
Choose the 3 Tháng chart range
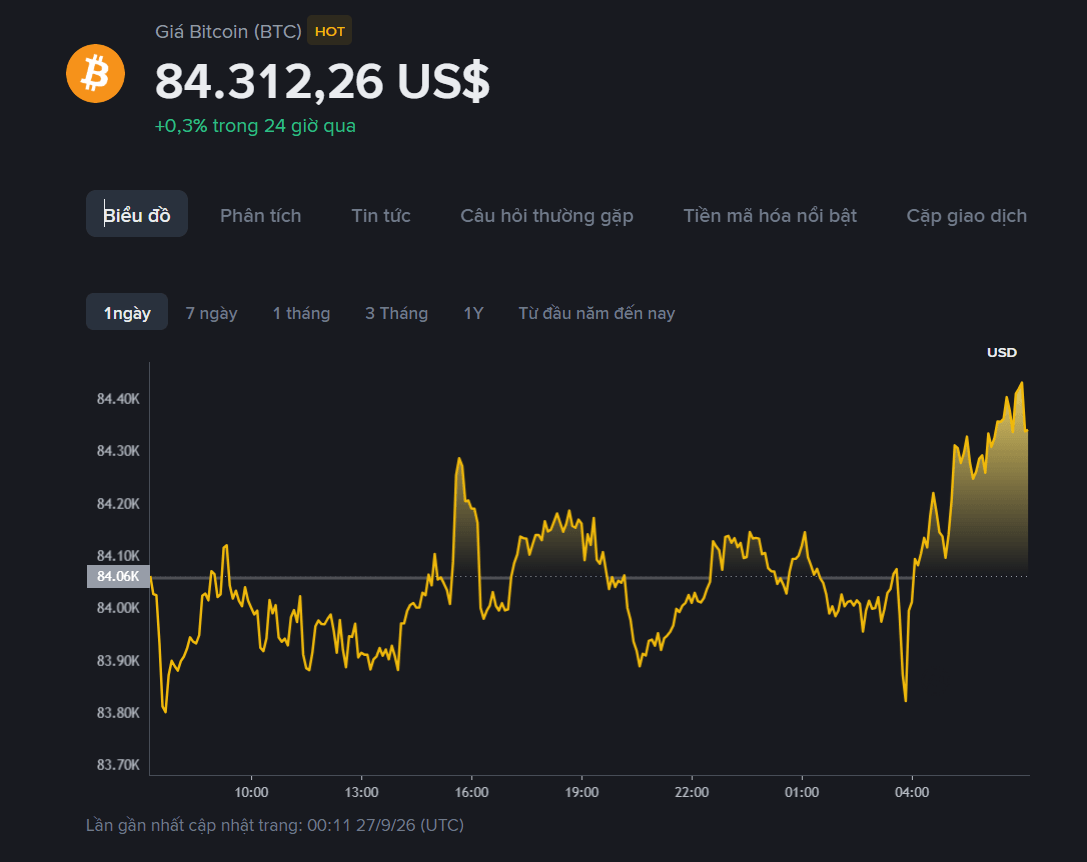[x=397, y=313]
